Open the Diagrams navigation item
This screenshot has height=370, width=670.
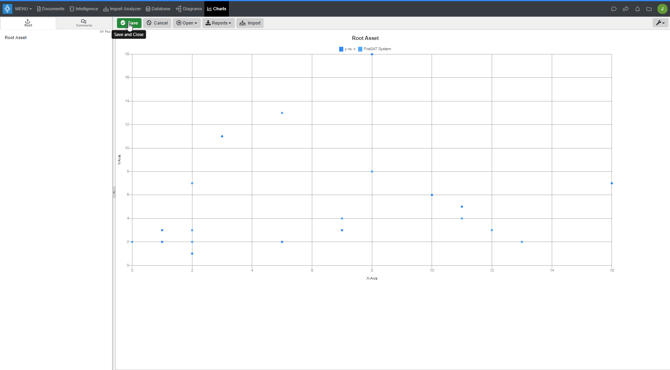(x=189, y=9)
